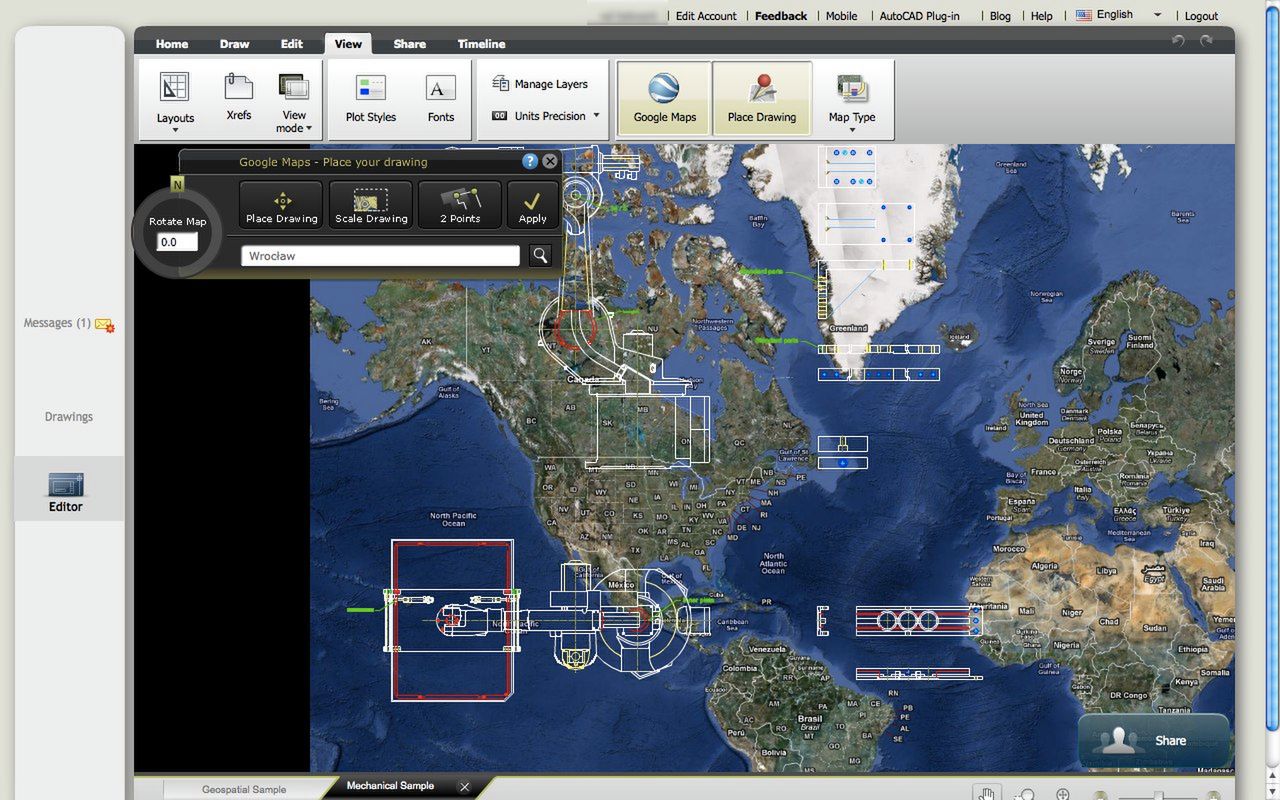Image resolution: width=1280 pixels, height=800 pixels.
Task: Select the 2 Points alignment tool
Action: tap(459, 205)
